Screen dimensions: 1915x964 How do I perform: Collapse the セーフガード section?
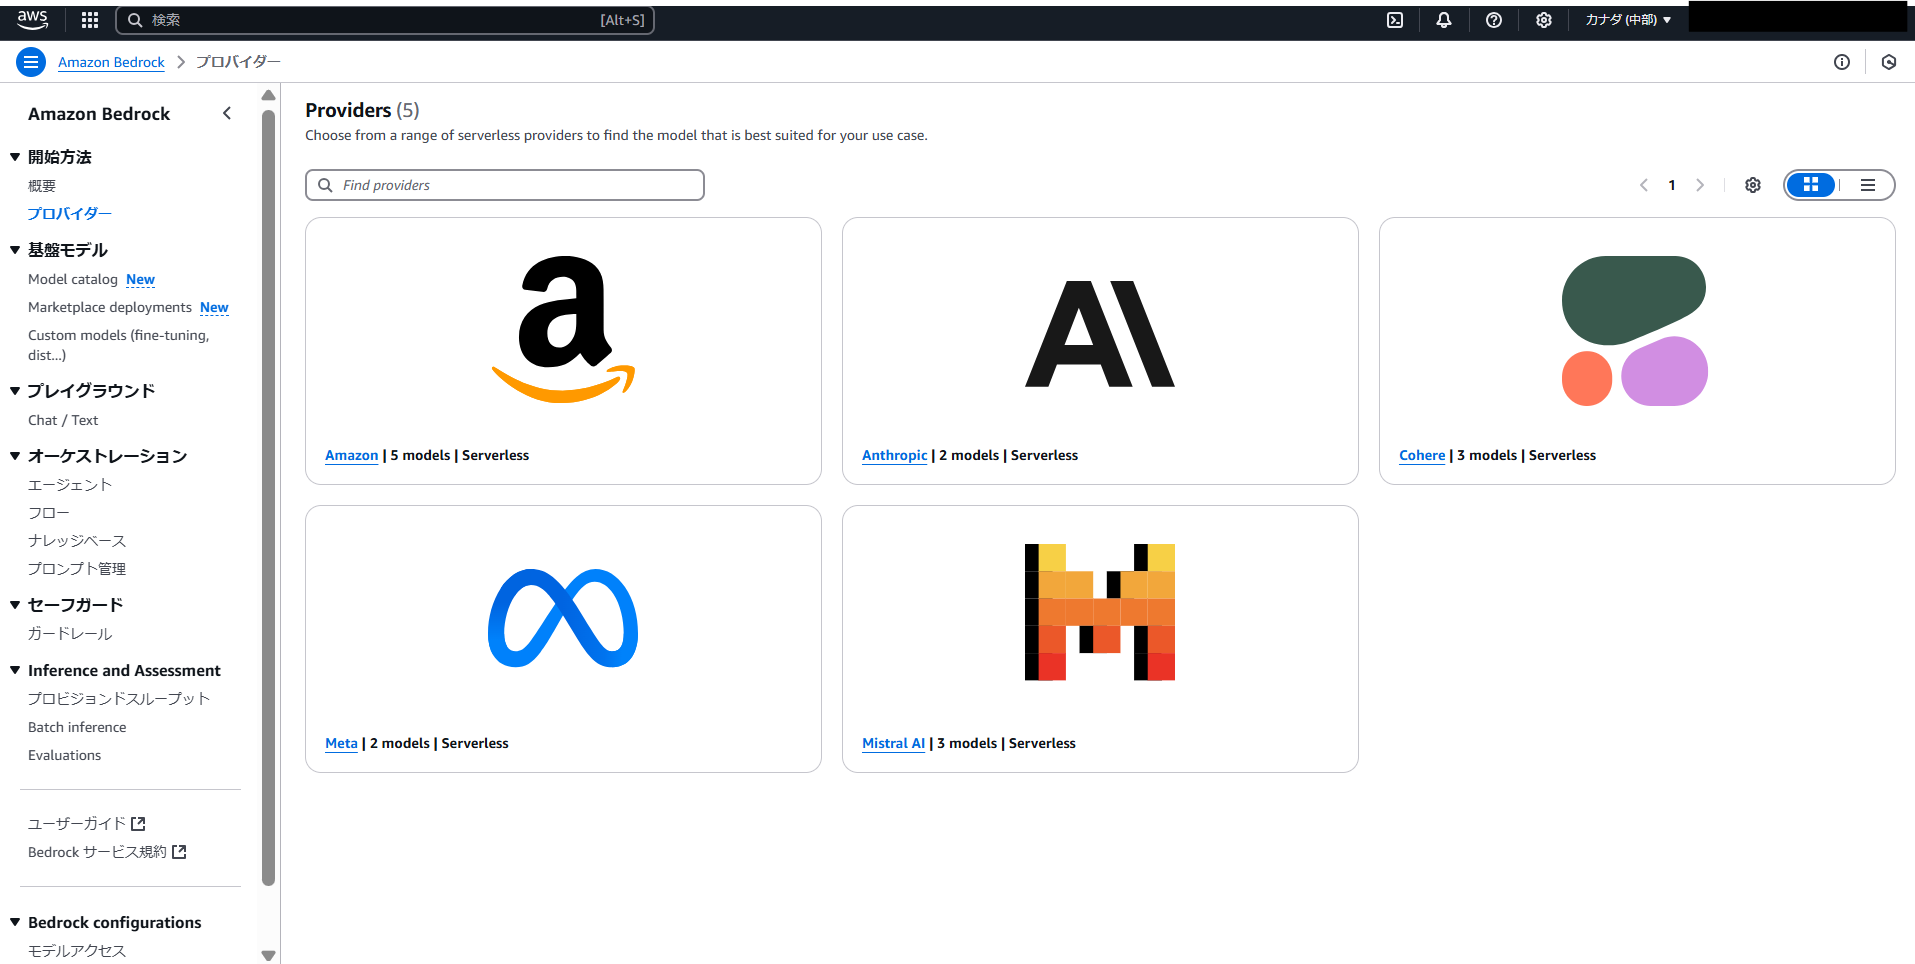click(15, 605)
